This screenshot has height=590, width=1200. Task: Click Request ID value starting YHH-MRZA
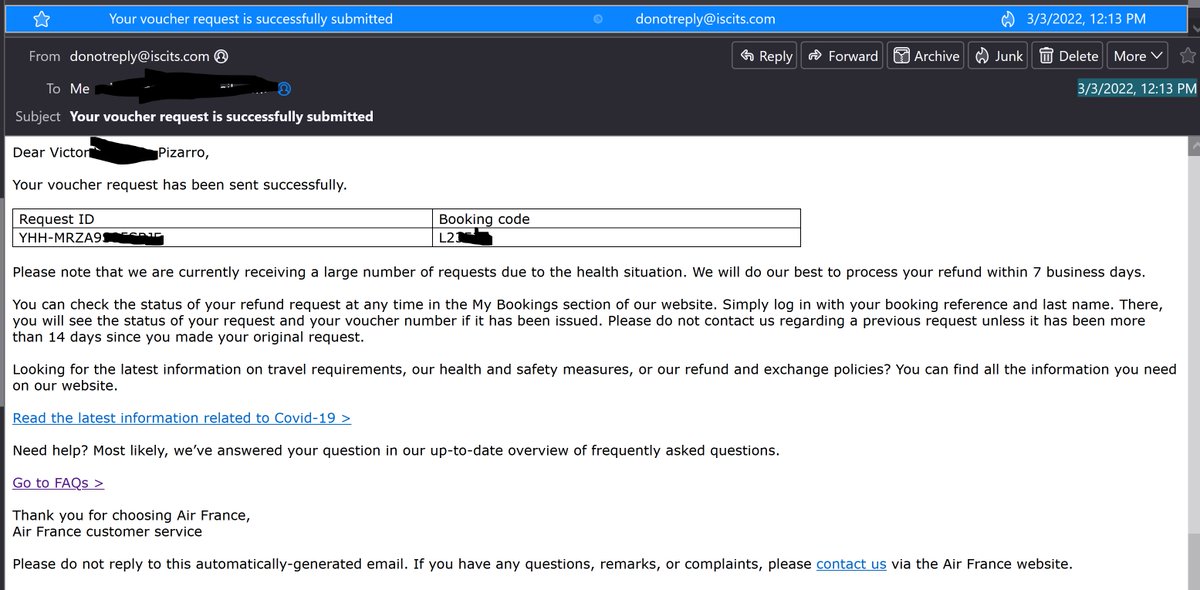coord(90,237)
